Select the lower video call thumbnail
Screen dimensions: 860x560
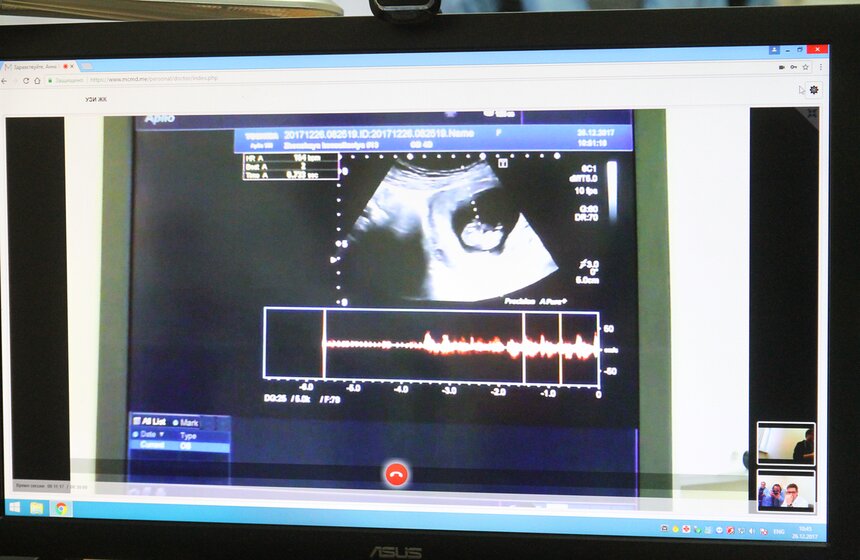[785, 490]
